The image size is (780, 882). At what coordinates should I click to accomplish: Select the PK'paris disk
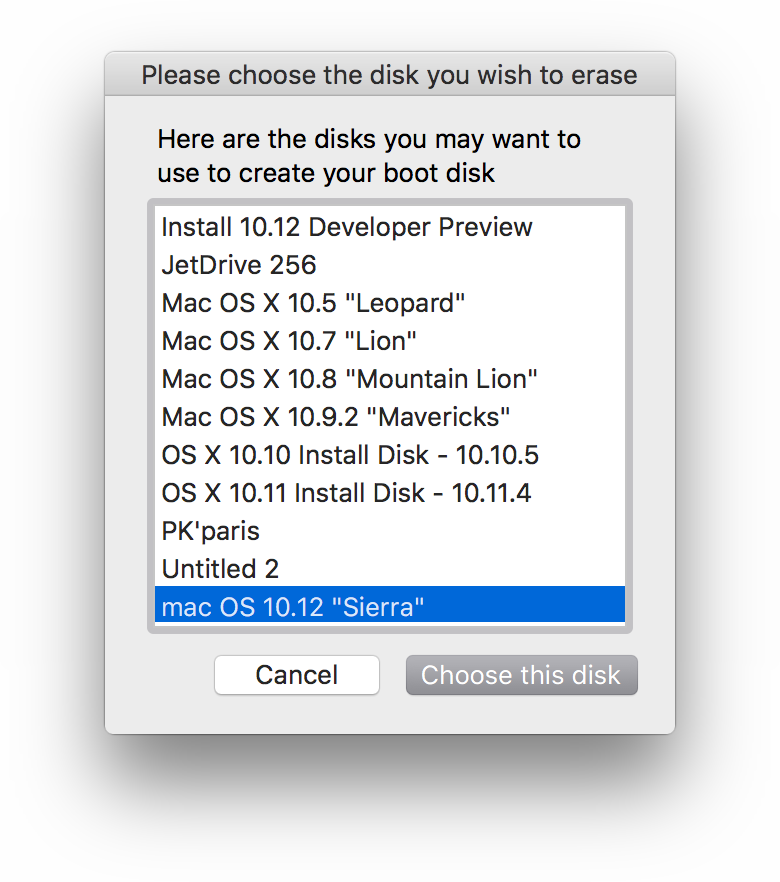[x=390, y=531]
